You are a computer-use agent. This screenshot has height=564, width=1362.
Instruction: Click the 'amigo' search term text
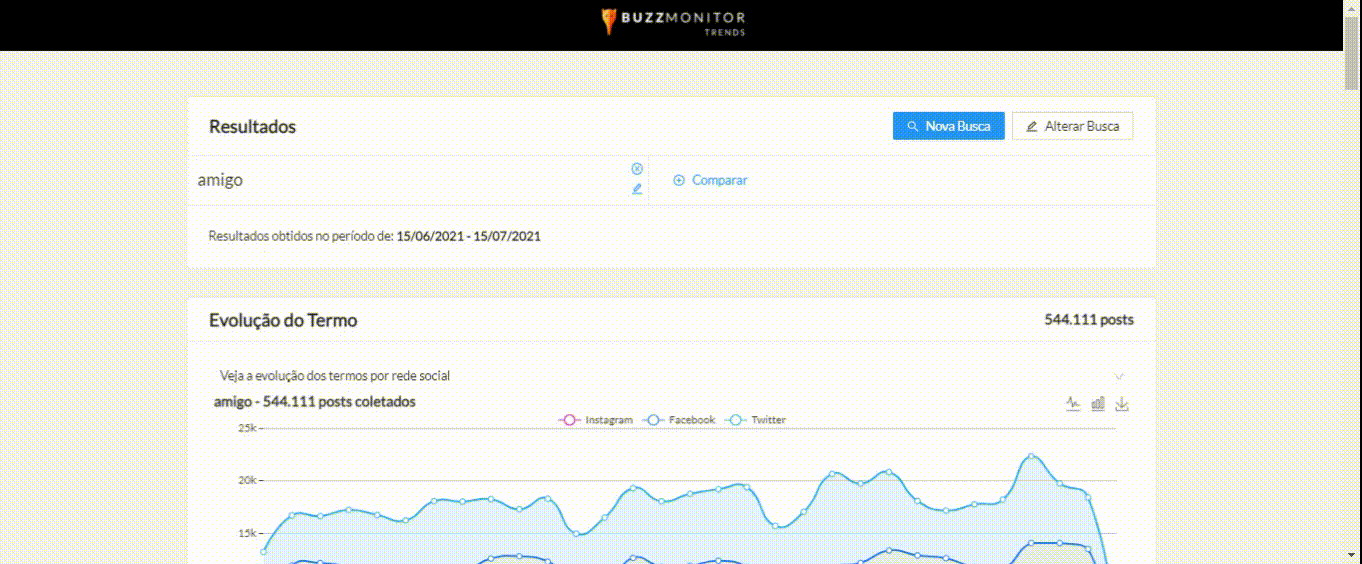pos(221,181)
